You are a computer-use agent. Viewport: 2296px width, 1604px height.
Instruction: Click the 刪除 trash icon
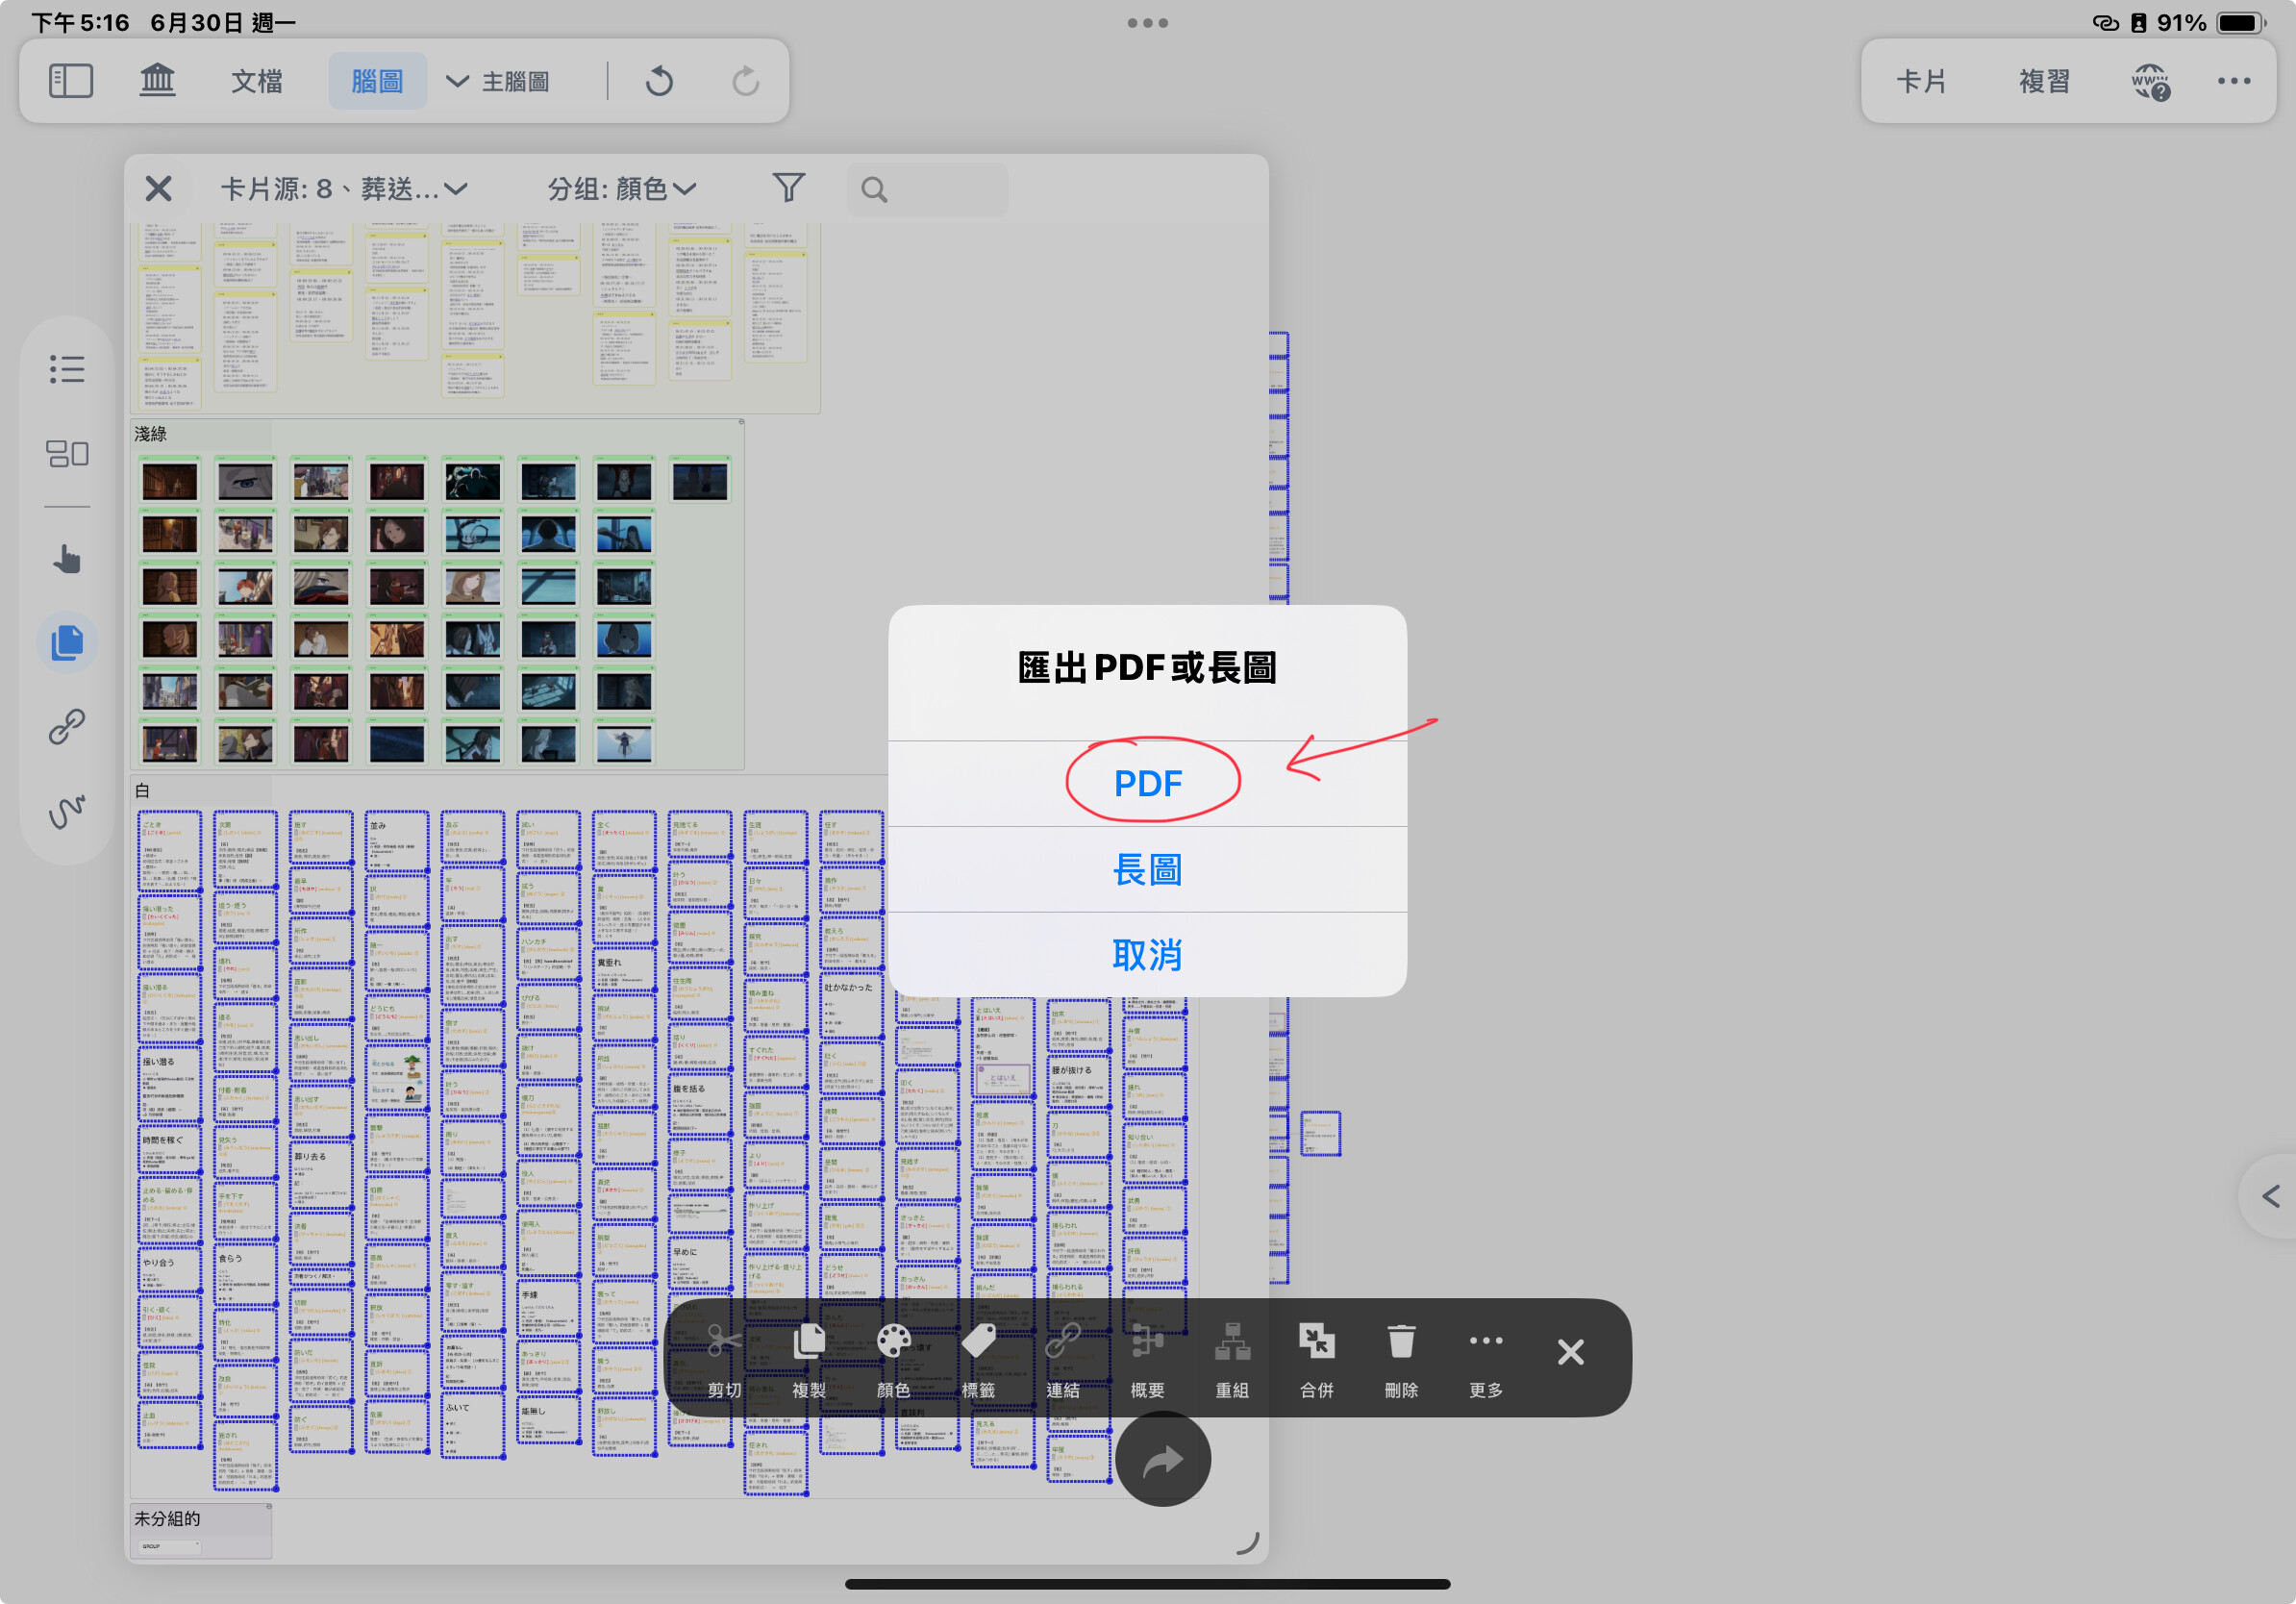[1401, 1358]
